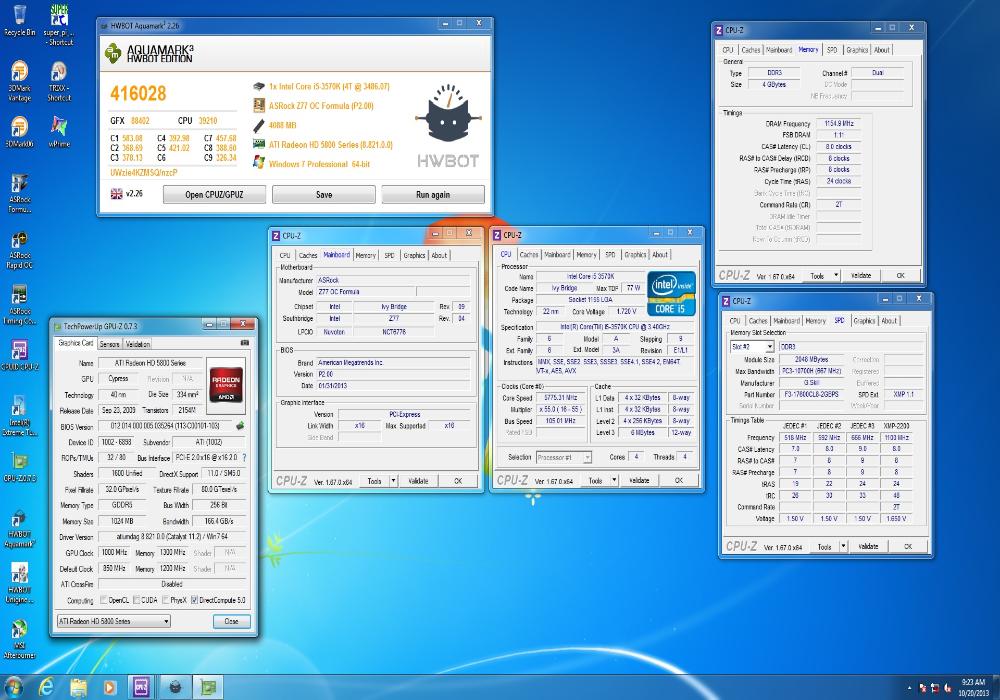Open the Slot #2 memory slot dropdown
1000x700 pixels.
pyautogui.click(x=752, y=347)
